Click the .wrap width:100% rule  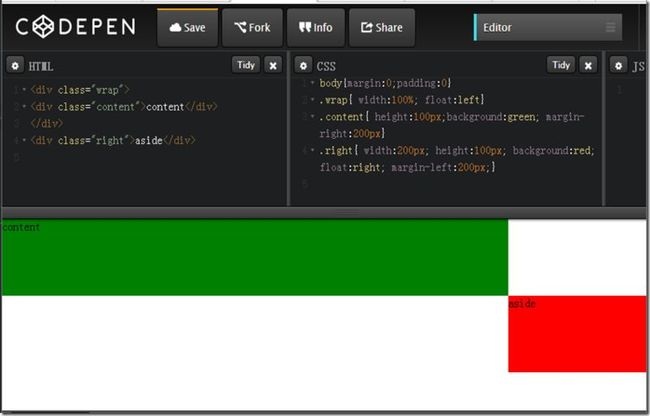402,100
